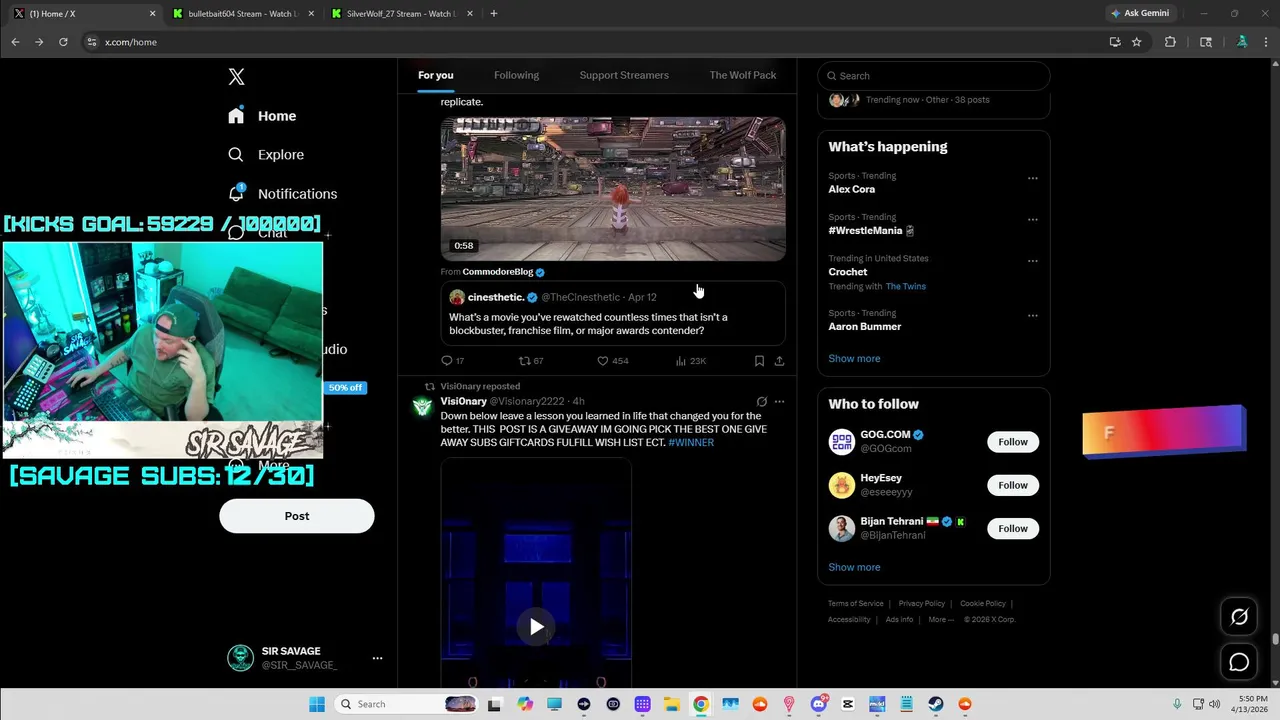Click Show more under What's happening
1280x720 pixels.
[x=854, y=358]
